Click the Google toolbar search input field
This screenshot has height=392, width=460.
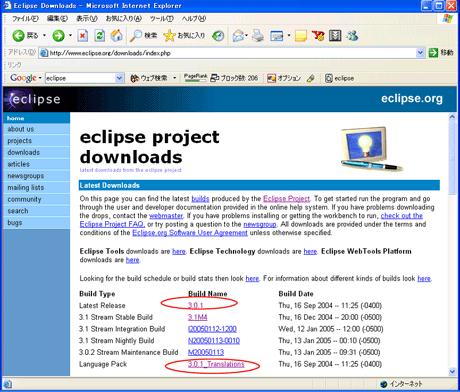81,78
